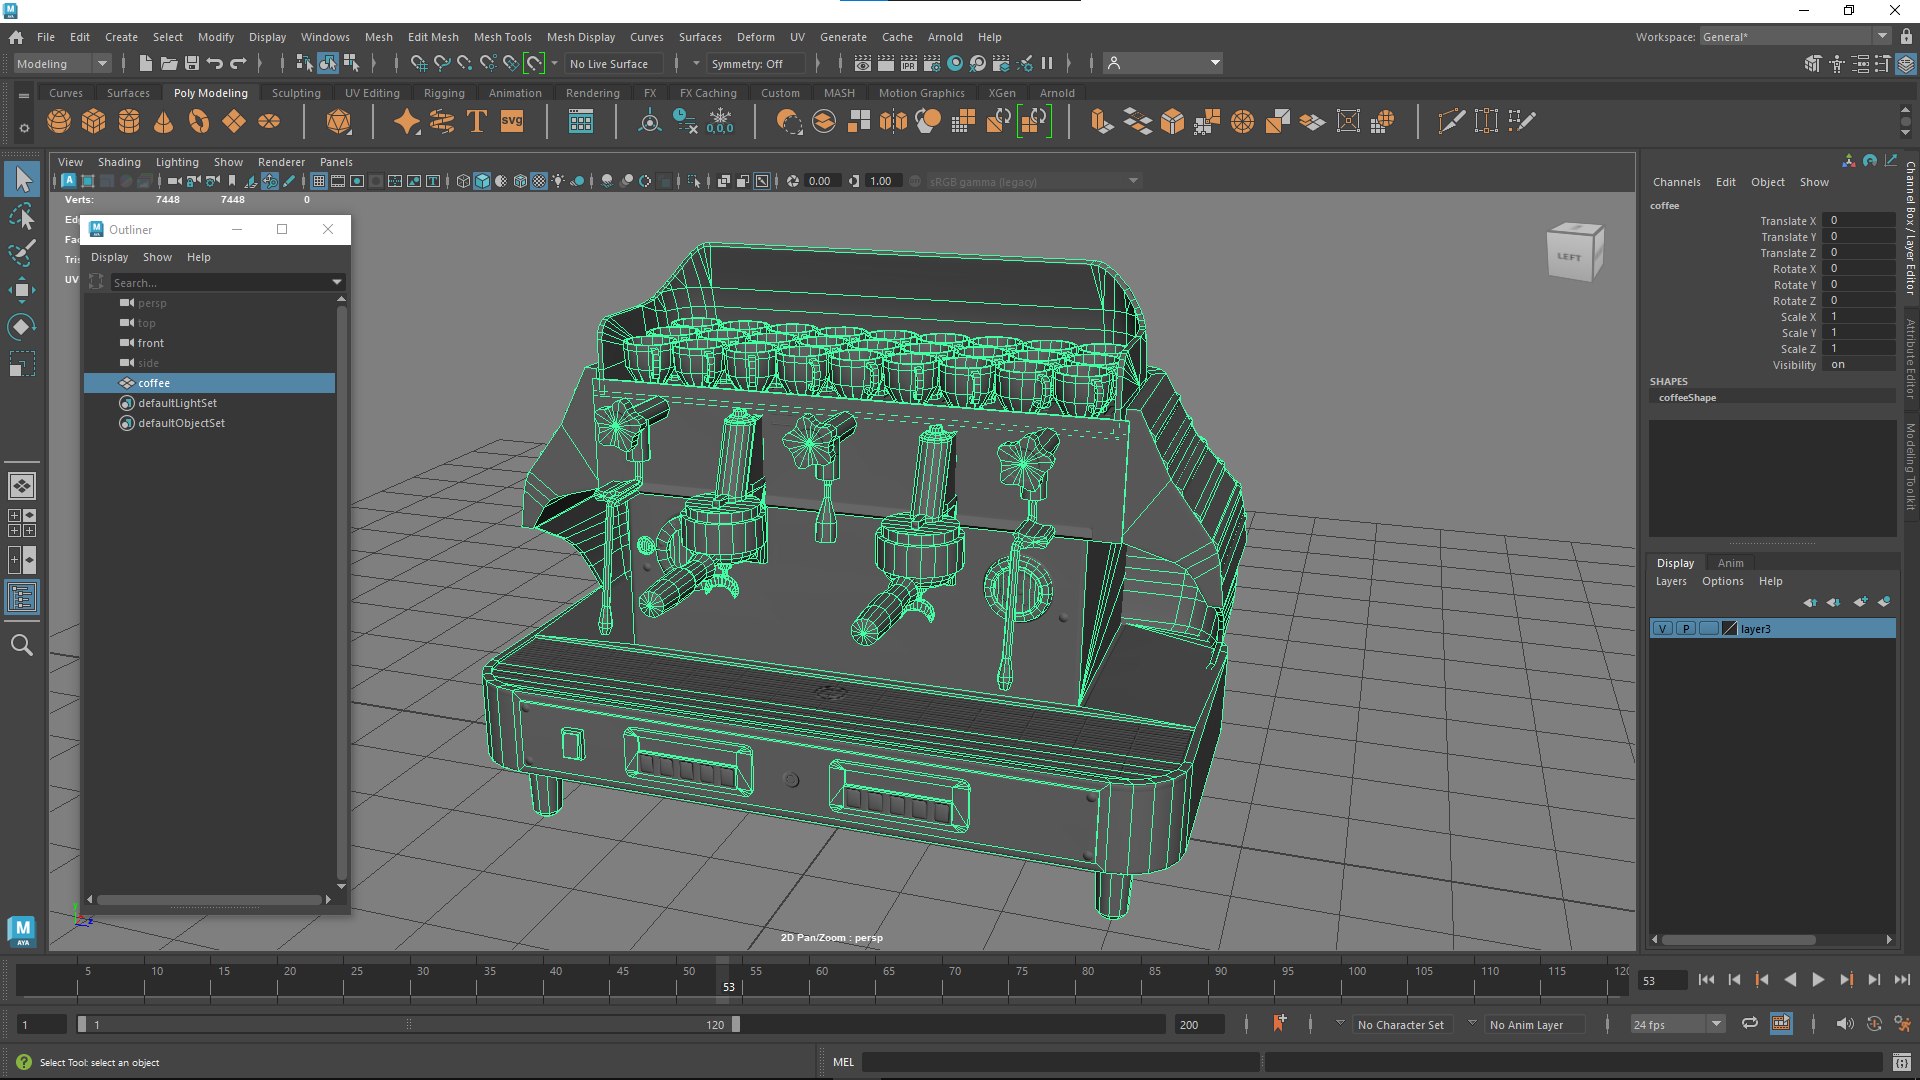Image resolution: width=1920 pixels, height=1080 pixels.
Task: Click the Outliner horizontal scrollbar
Action: click(208, 900)
